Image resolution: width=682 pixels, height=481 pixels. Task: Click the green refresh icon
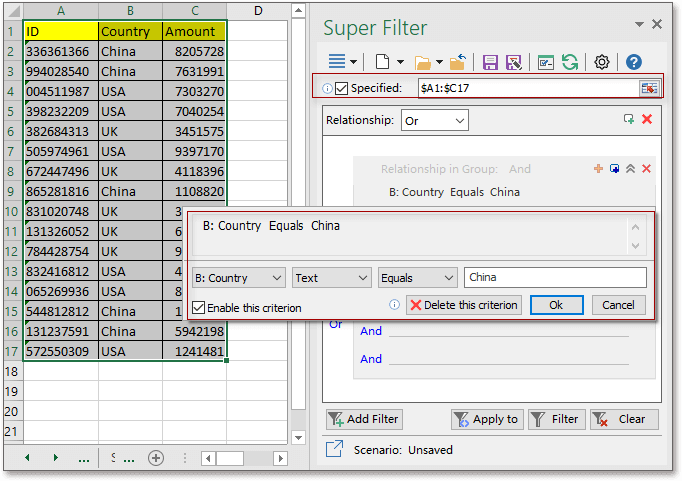(569, 62)
